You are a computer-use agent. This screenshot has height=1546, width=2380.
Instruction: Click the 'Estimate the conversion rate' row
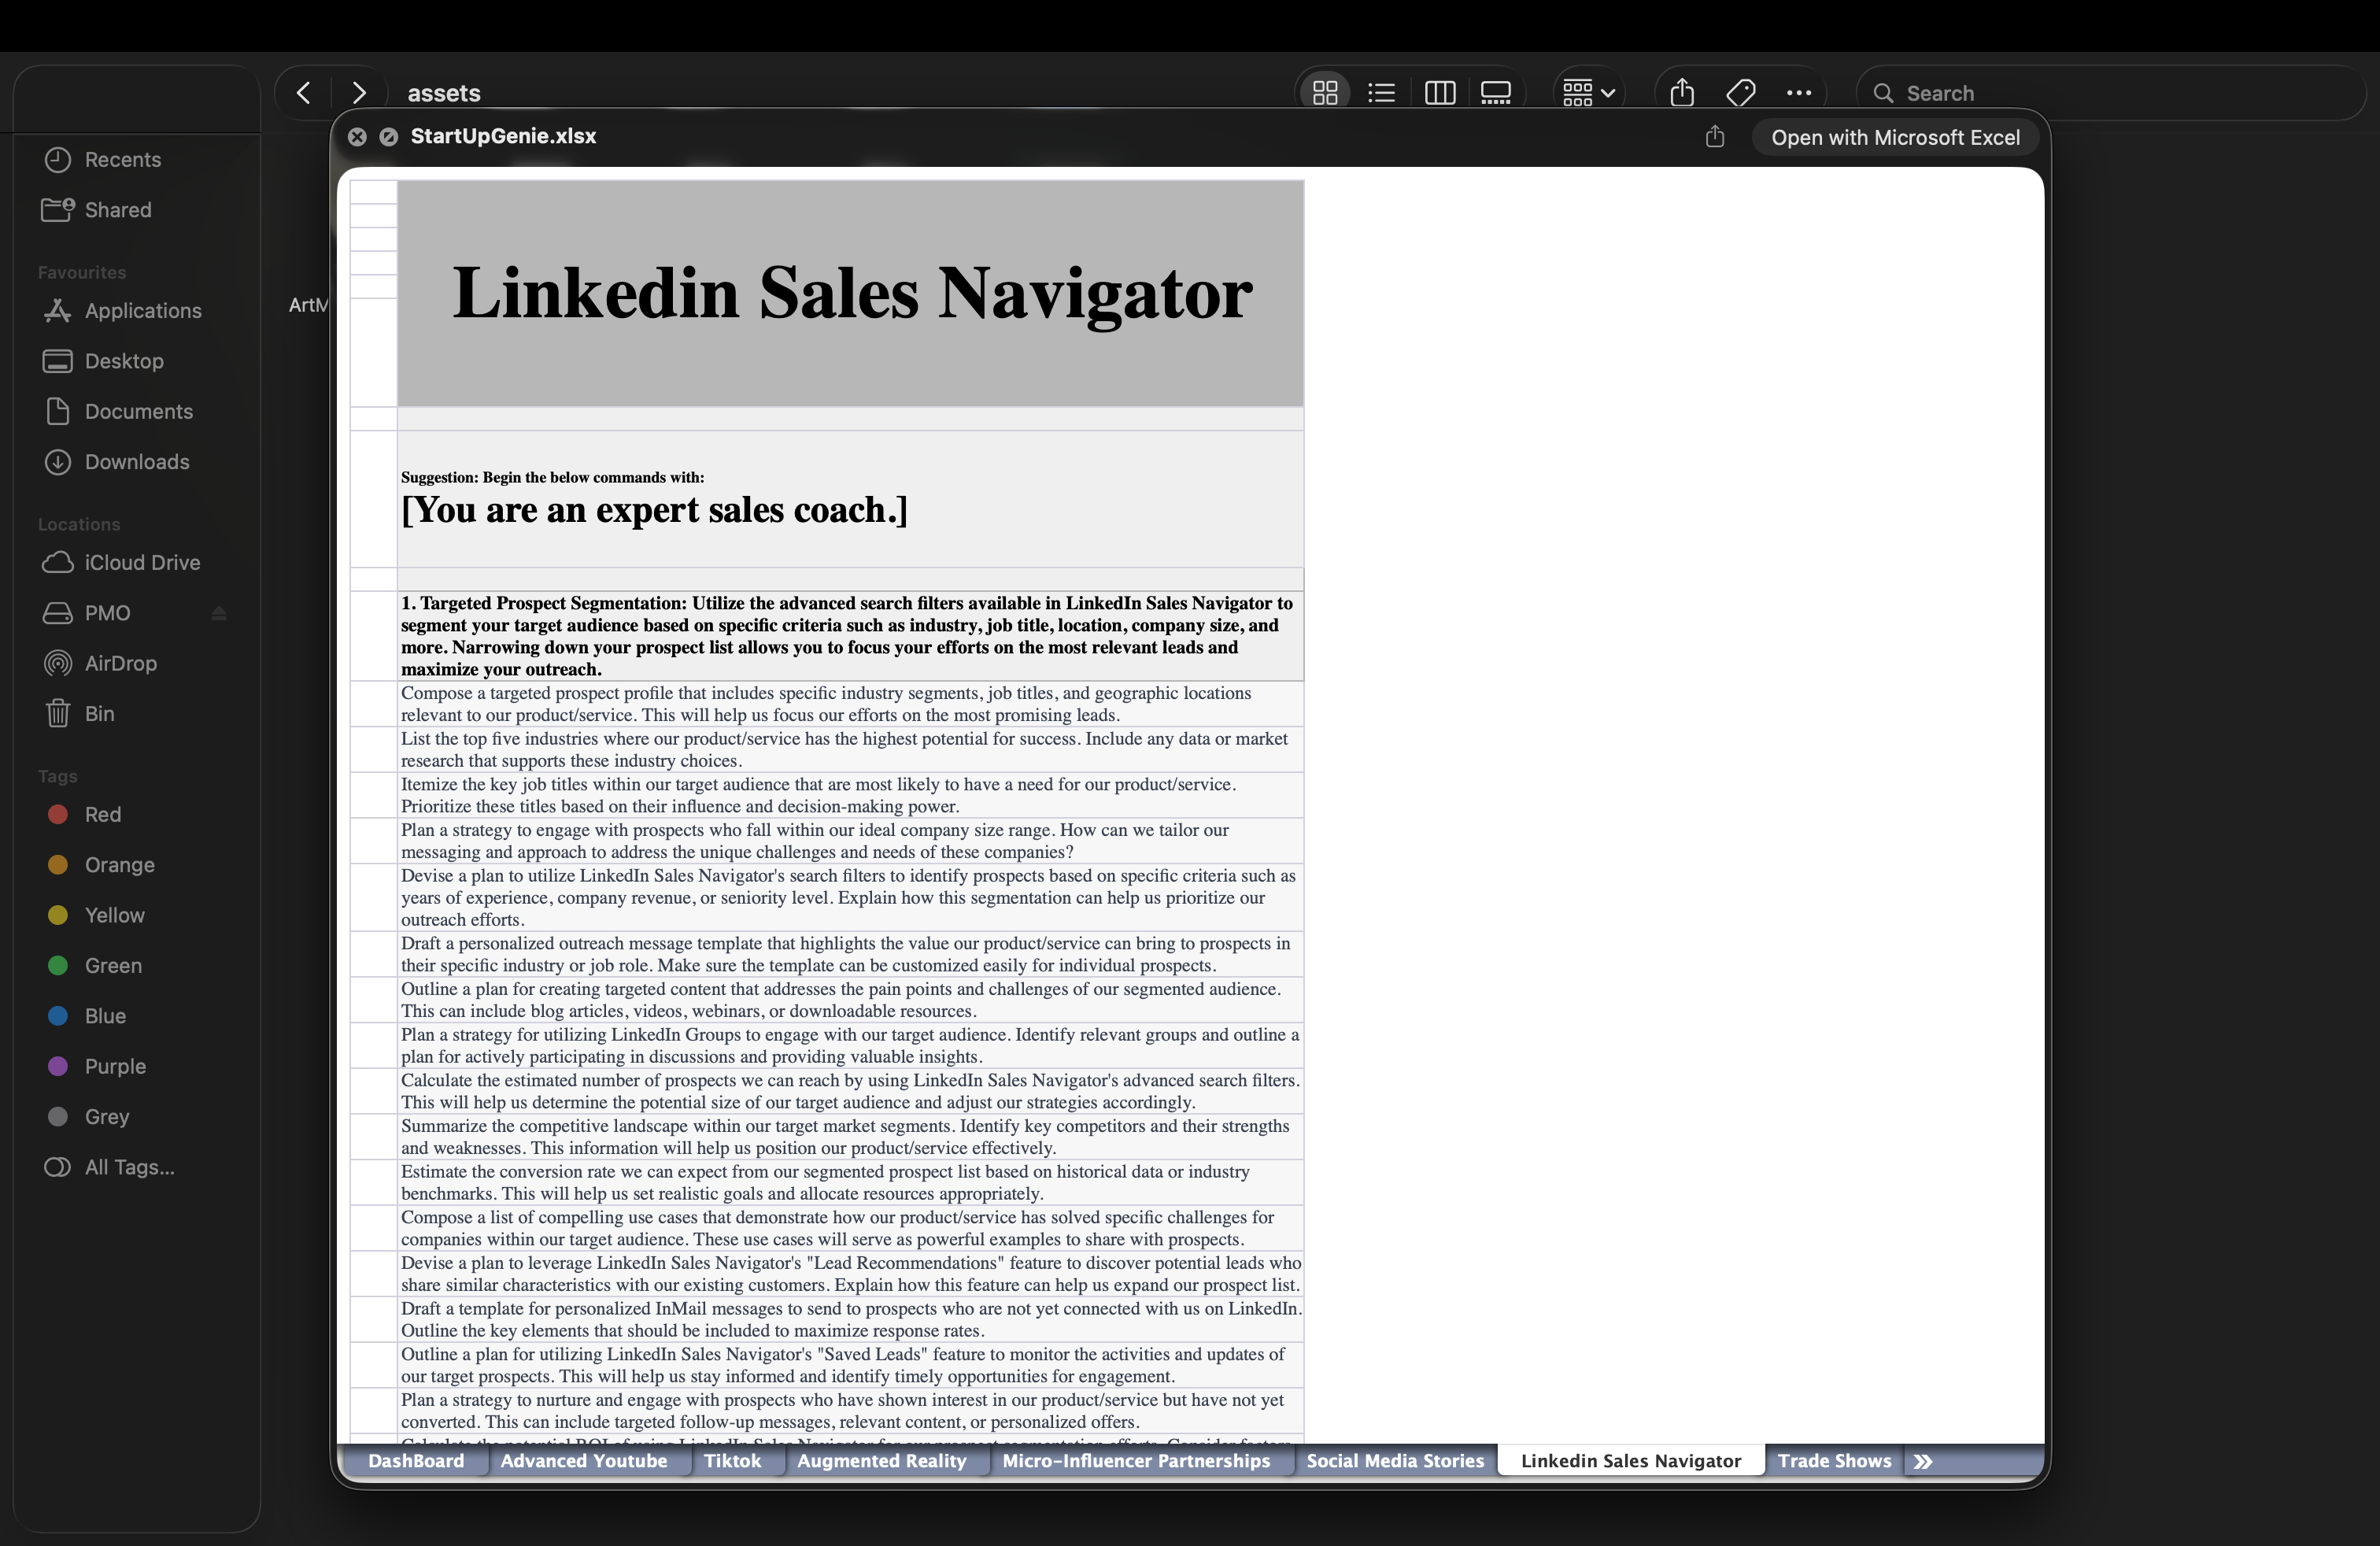[850, 1182]
